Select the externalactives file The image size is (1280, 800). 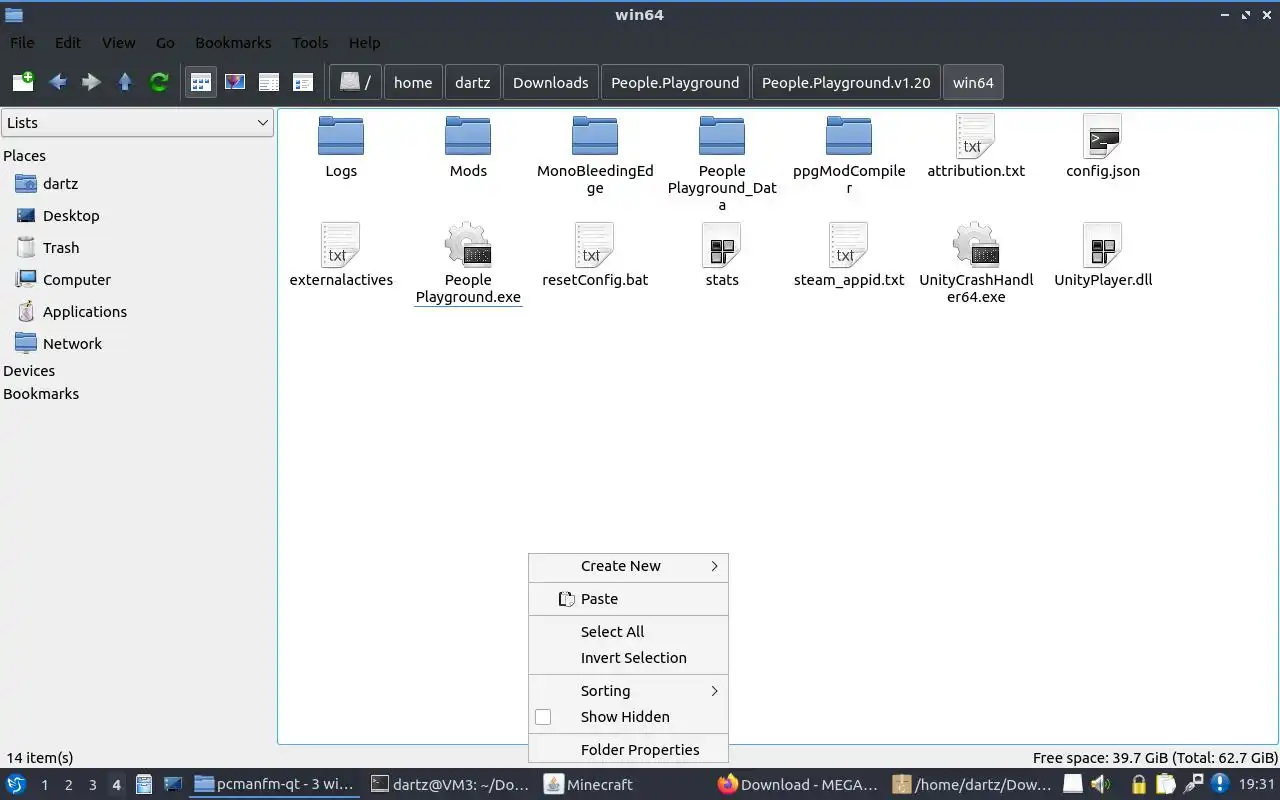point(341,255)
